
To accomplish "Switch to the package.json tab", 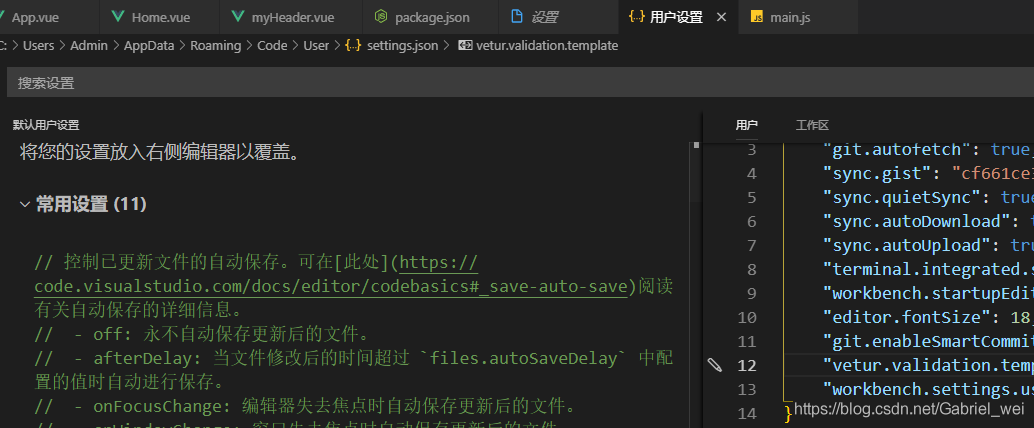I will (x=431, y=17).
